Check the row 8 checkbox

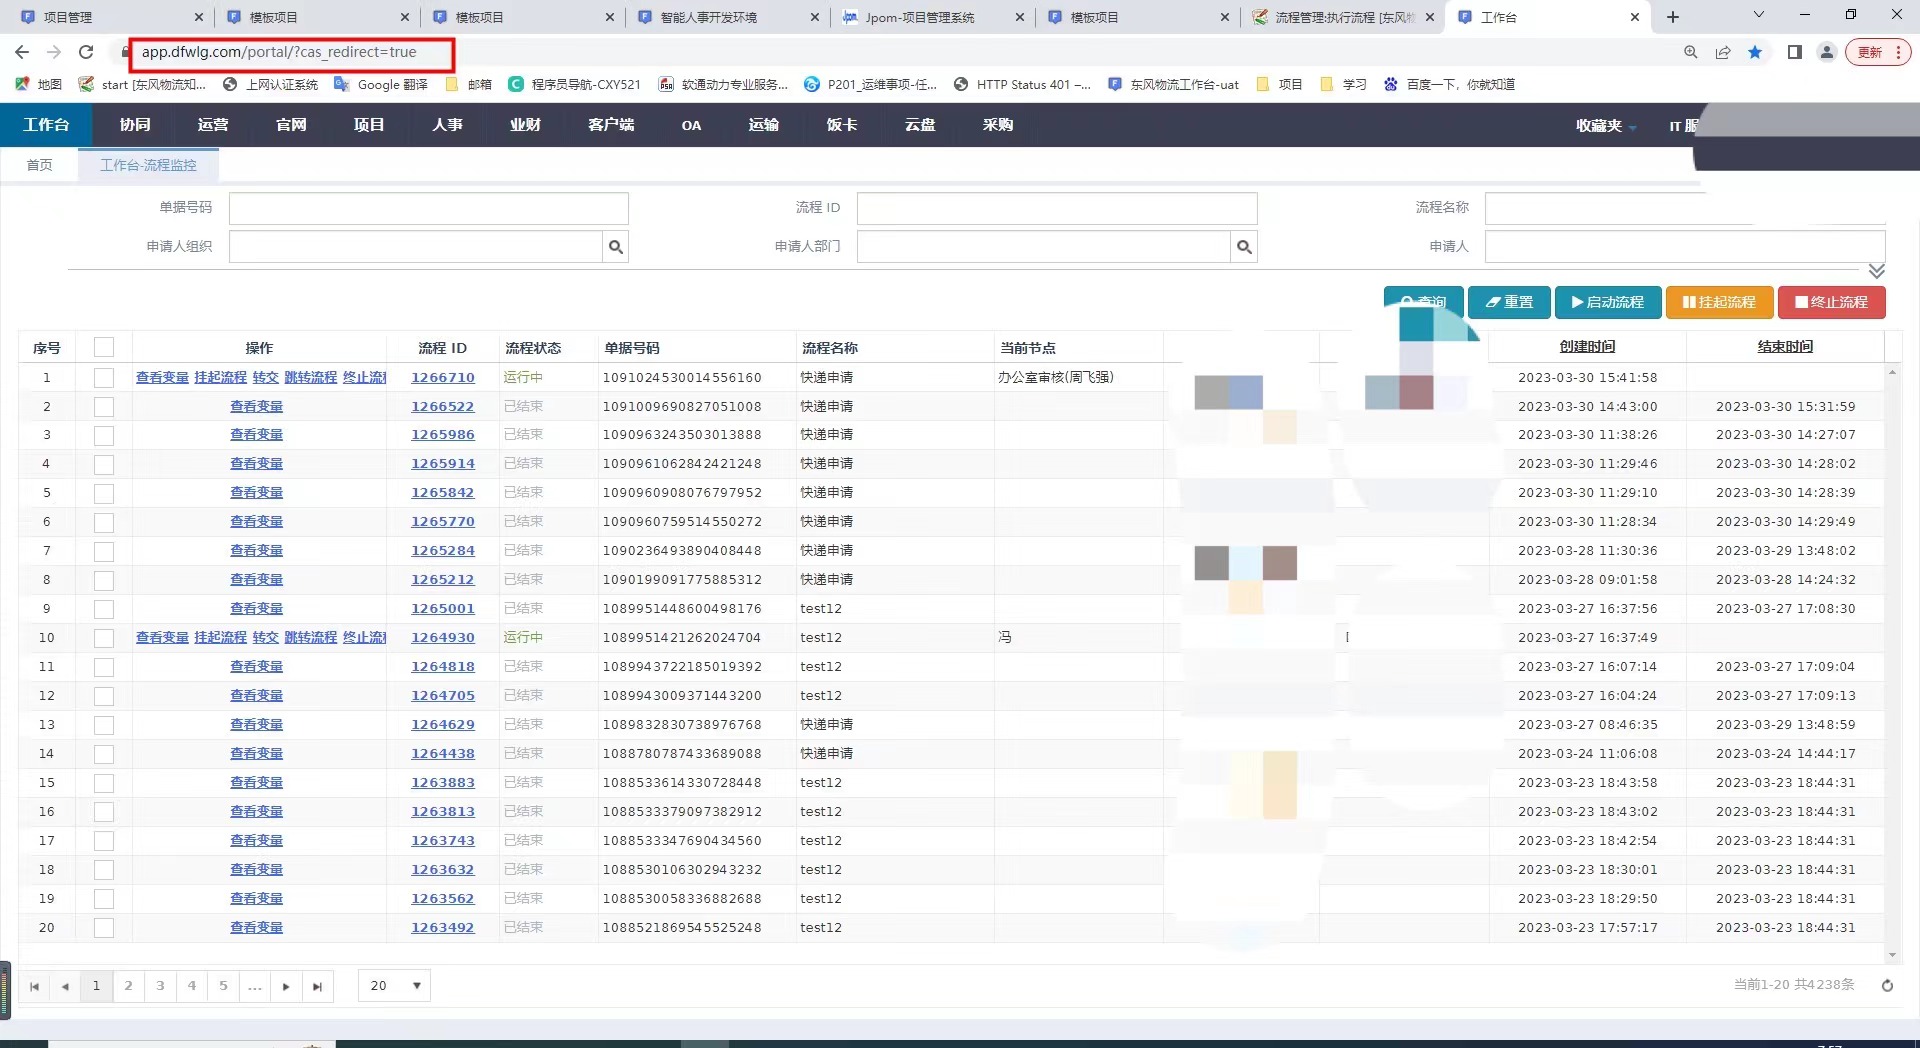click(x=104, y=580)
